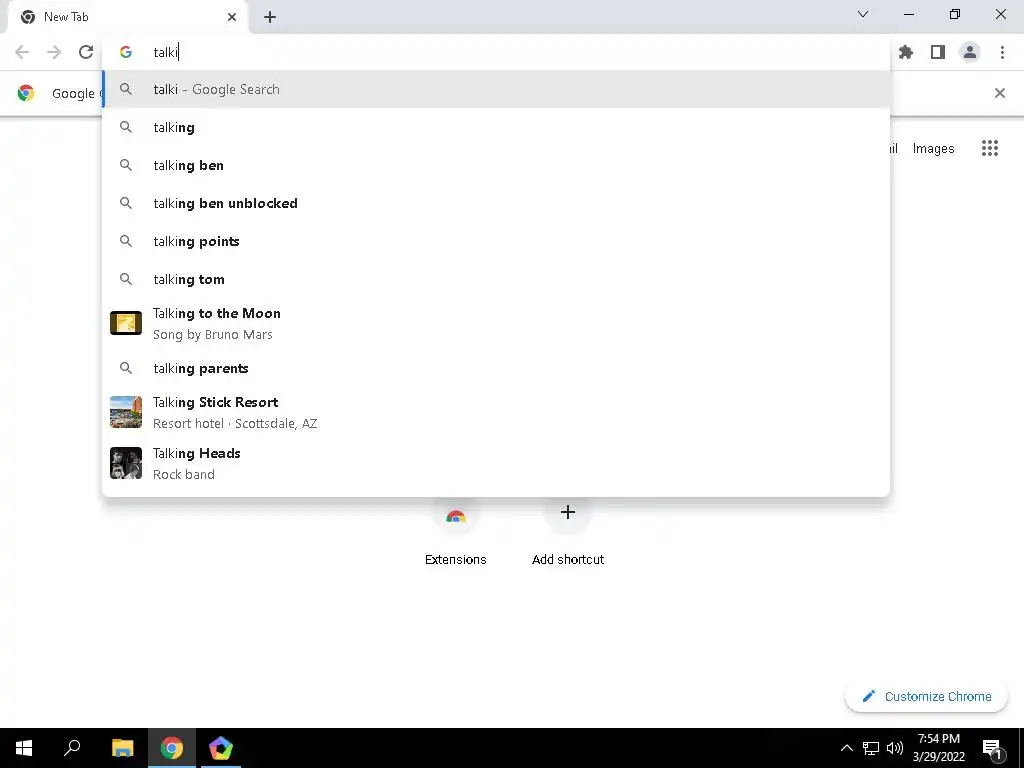The width and height of the screenshot is (1024, 768).
Task: Click the browser forward arrow
Action: point(54,52)
